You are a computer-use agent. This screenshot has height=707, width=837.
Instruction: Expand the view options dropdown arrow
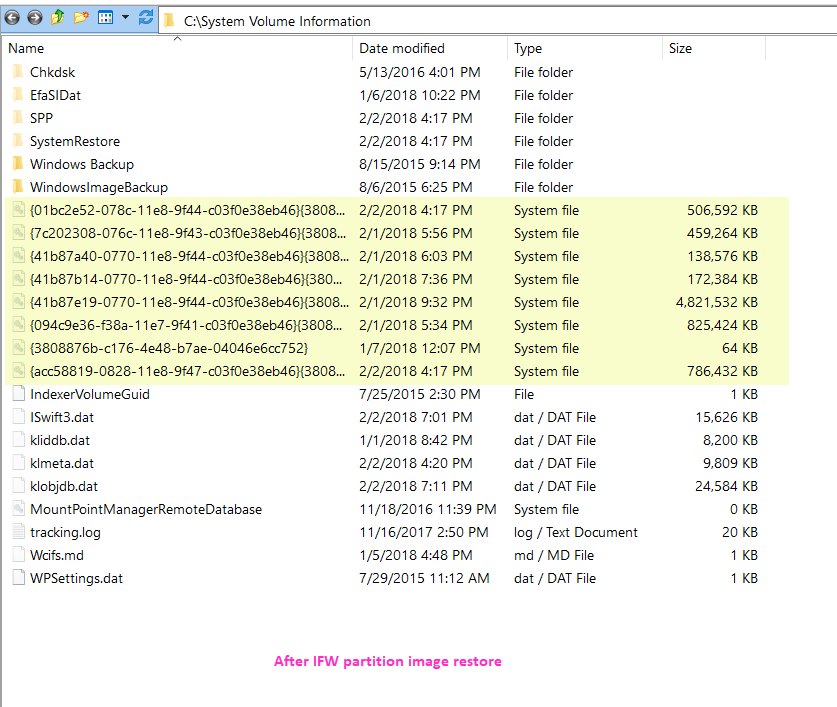[125, 18]
